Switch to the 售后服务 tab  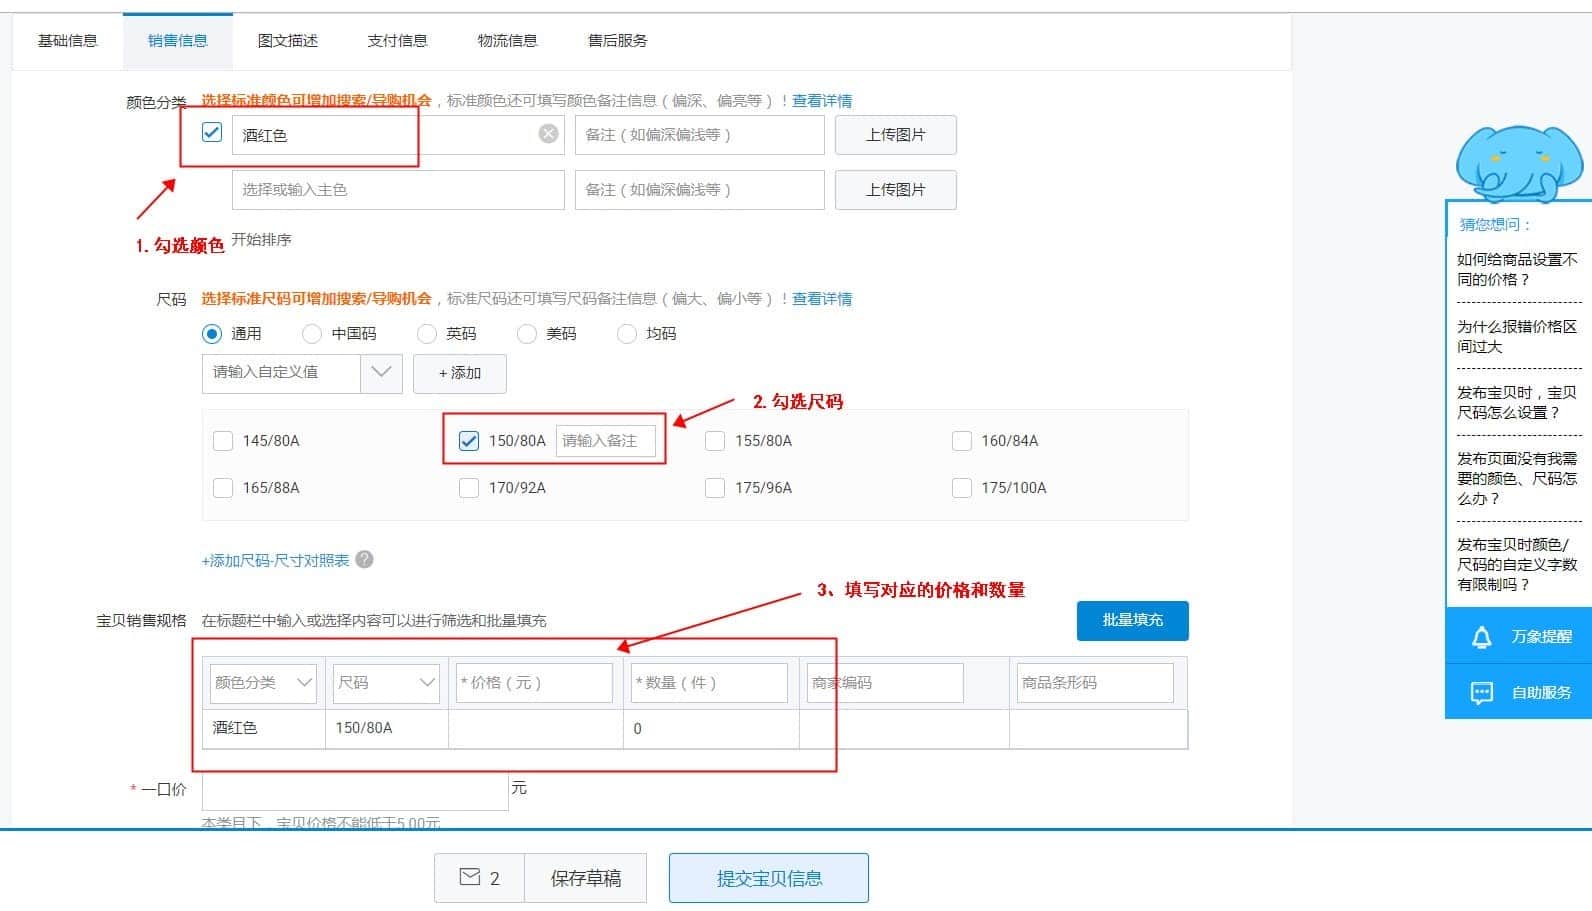click(618, 40)
